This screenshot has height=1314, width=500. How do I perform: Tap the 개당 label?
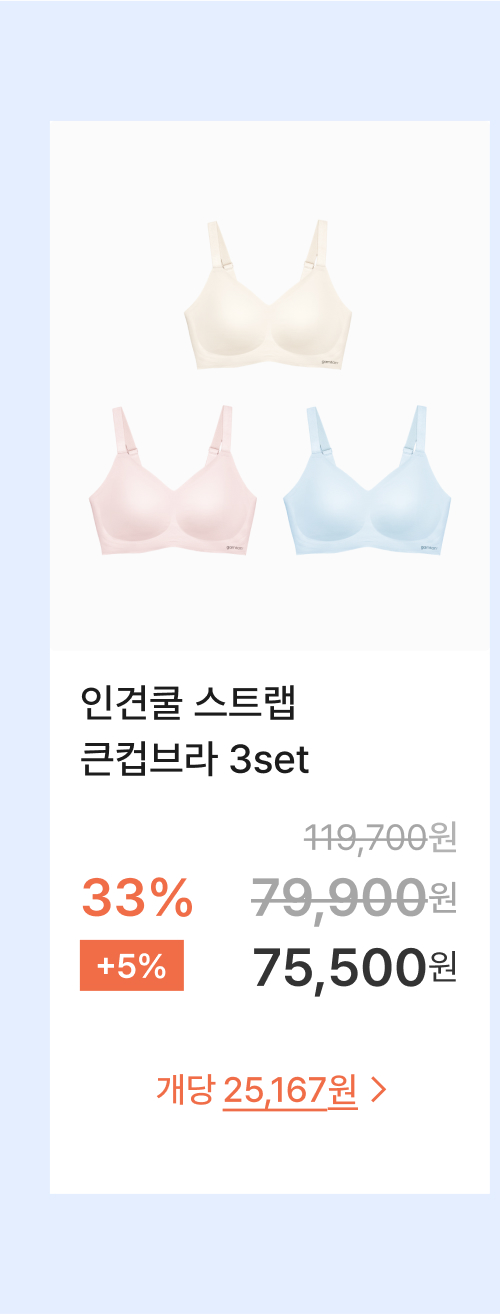[185, 1090]
